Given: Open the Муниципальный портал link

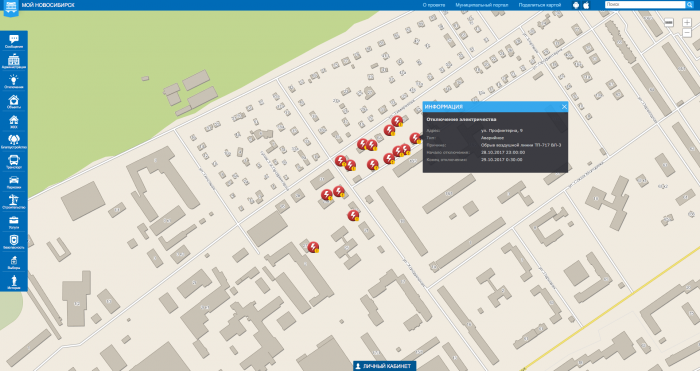Looking at the screenshot, I should click(x=482, y=5).
